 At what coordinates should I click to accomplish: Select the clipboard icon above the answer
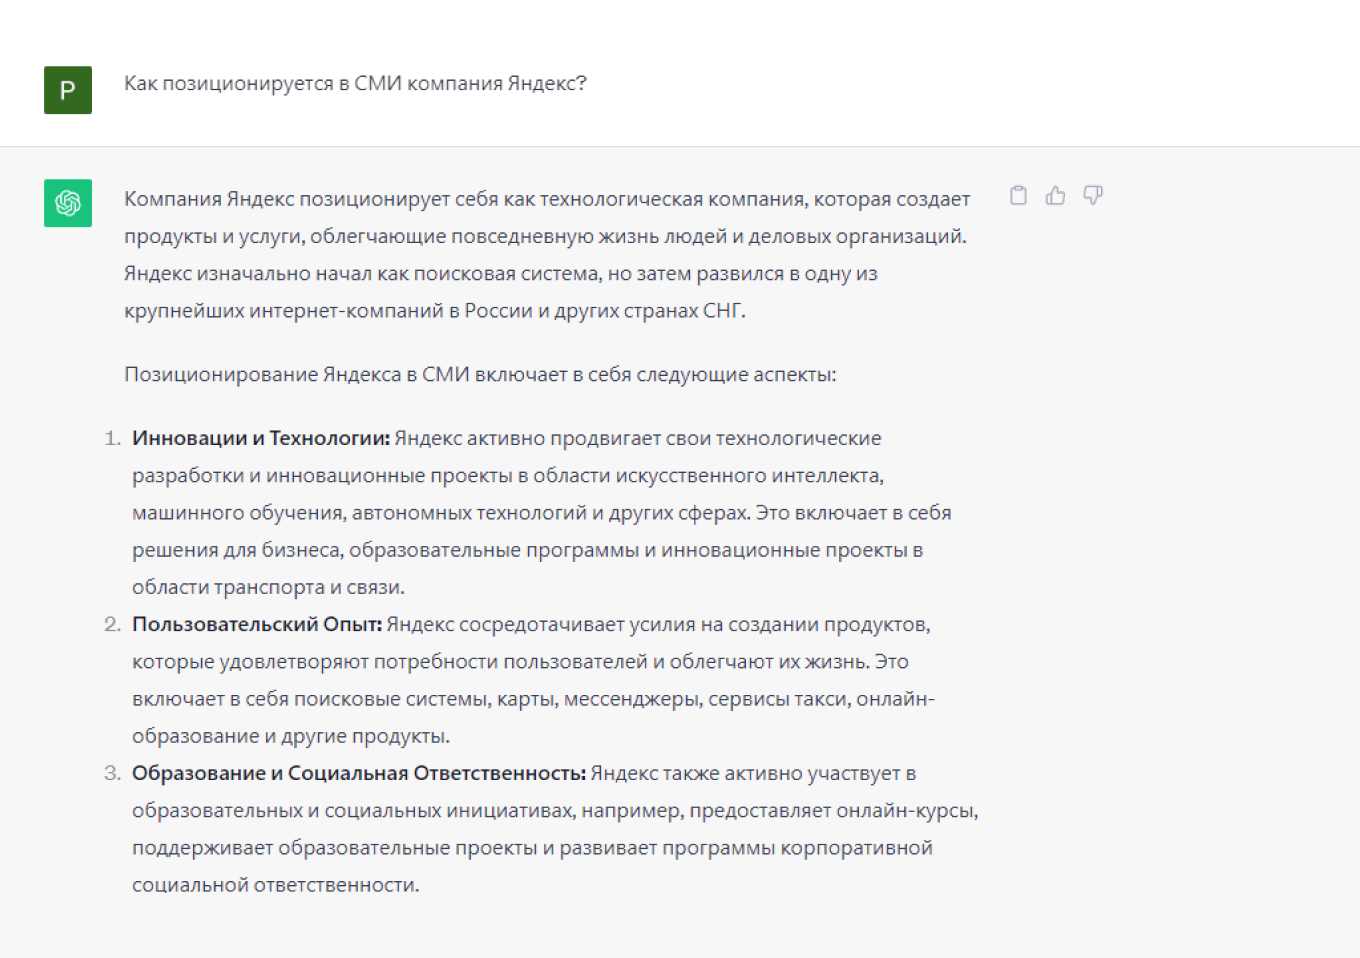(x=1018, y=196)
